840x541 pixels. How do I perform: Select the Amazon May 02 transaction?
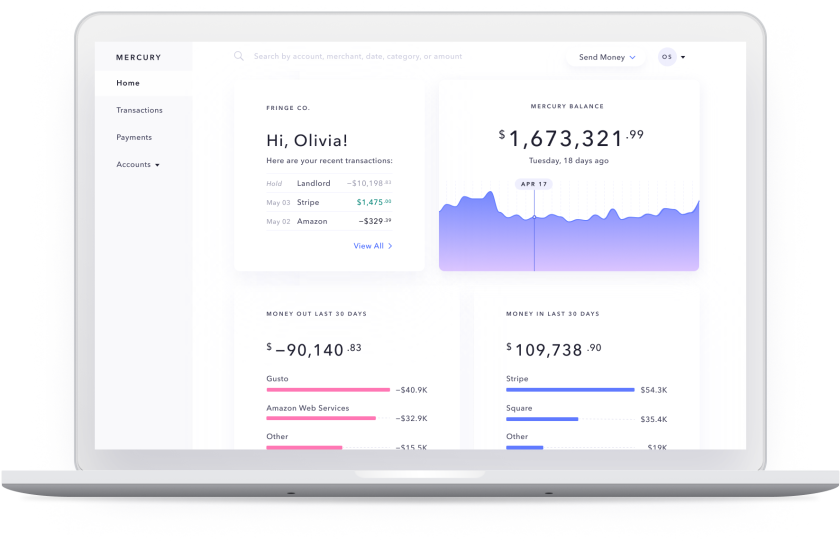click(x=329, y=221)
